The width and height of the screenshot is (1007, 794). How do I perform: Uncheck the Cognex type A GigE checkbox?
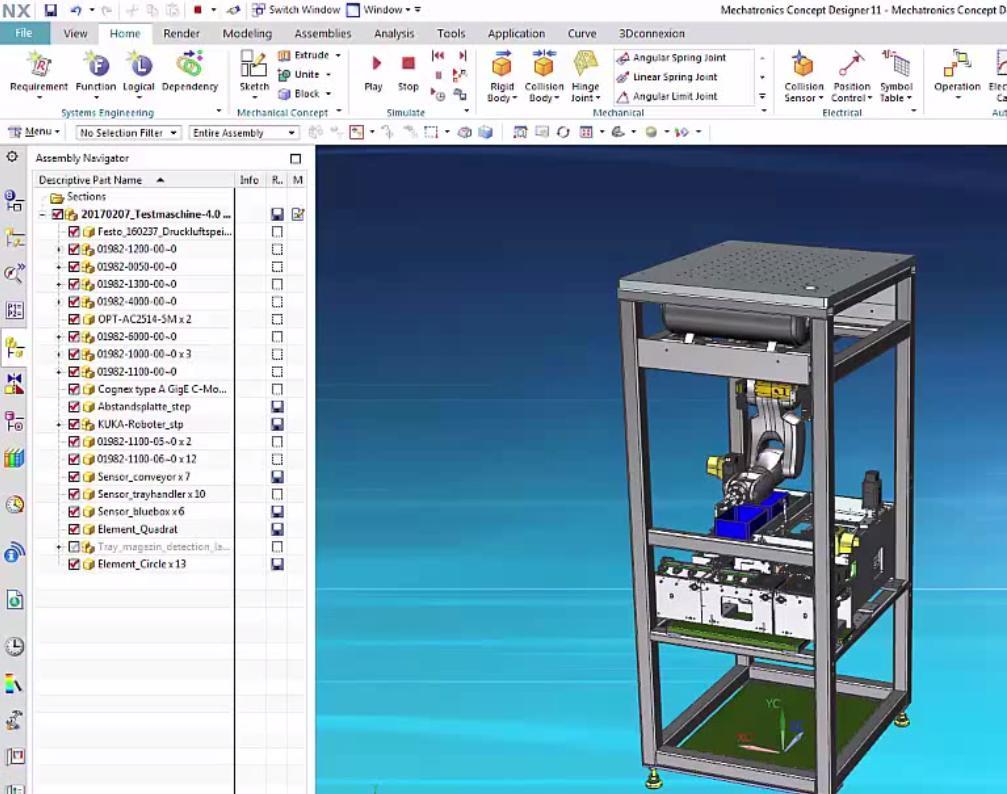click(74, 389)
